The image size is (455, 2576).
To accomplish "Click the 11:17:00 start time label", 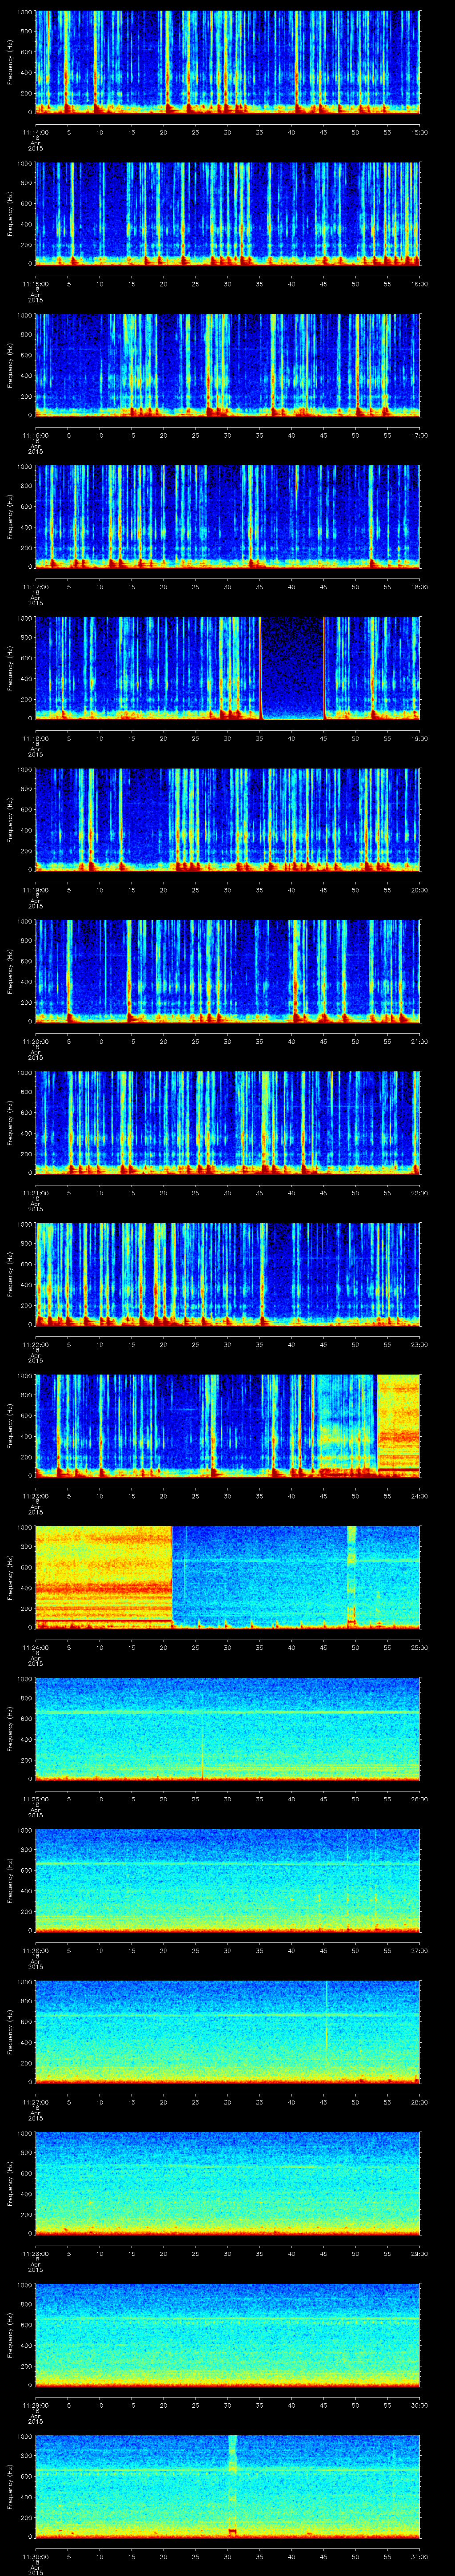I will click(35, 587).
